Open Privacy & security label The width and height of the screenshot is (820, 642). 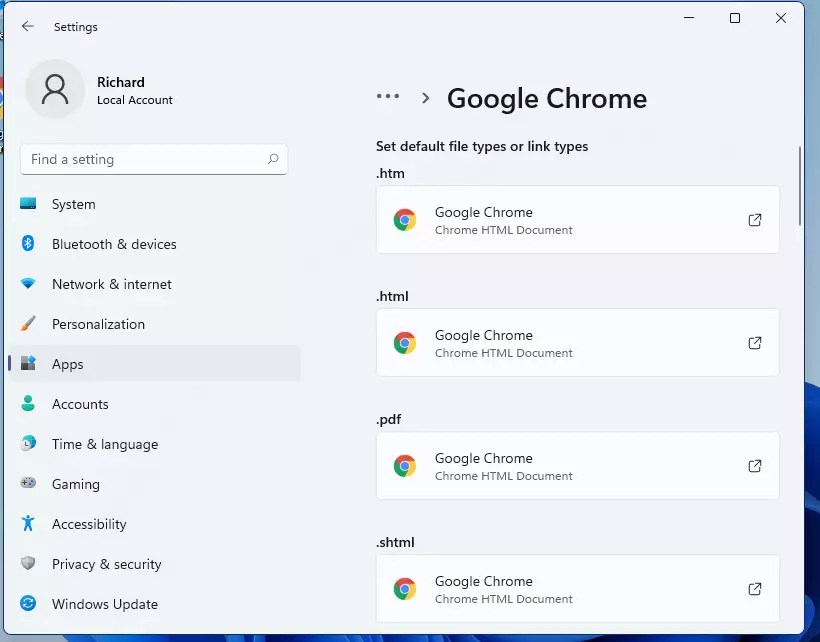[x=107, y=564]
